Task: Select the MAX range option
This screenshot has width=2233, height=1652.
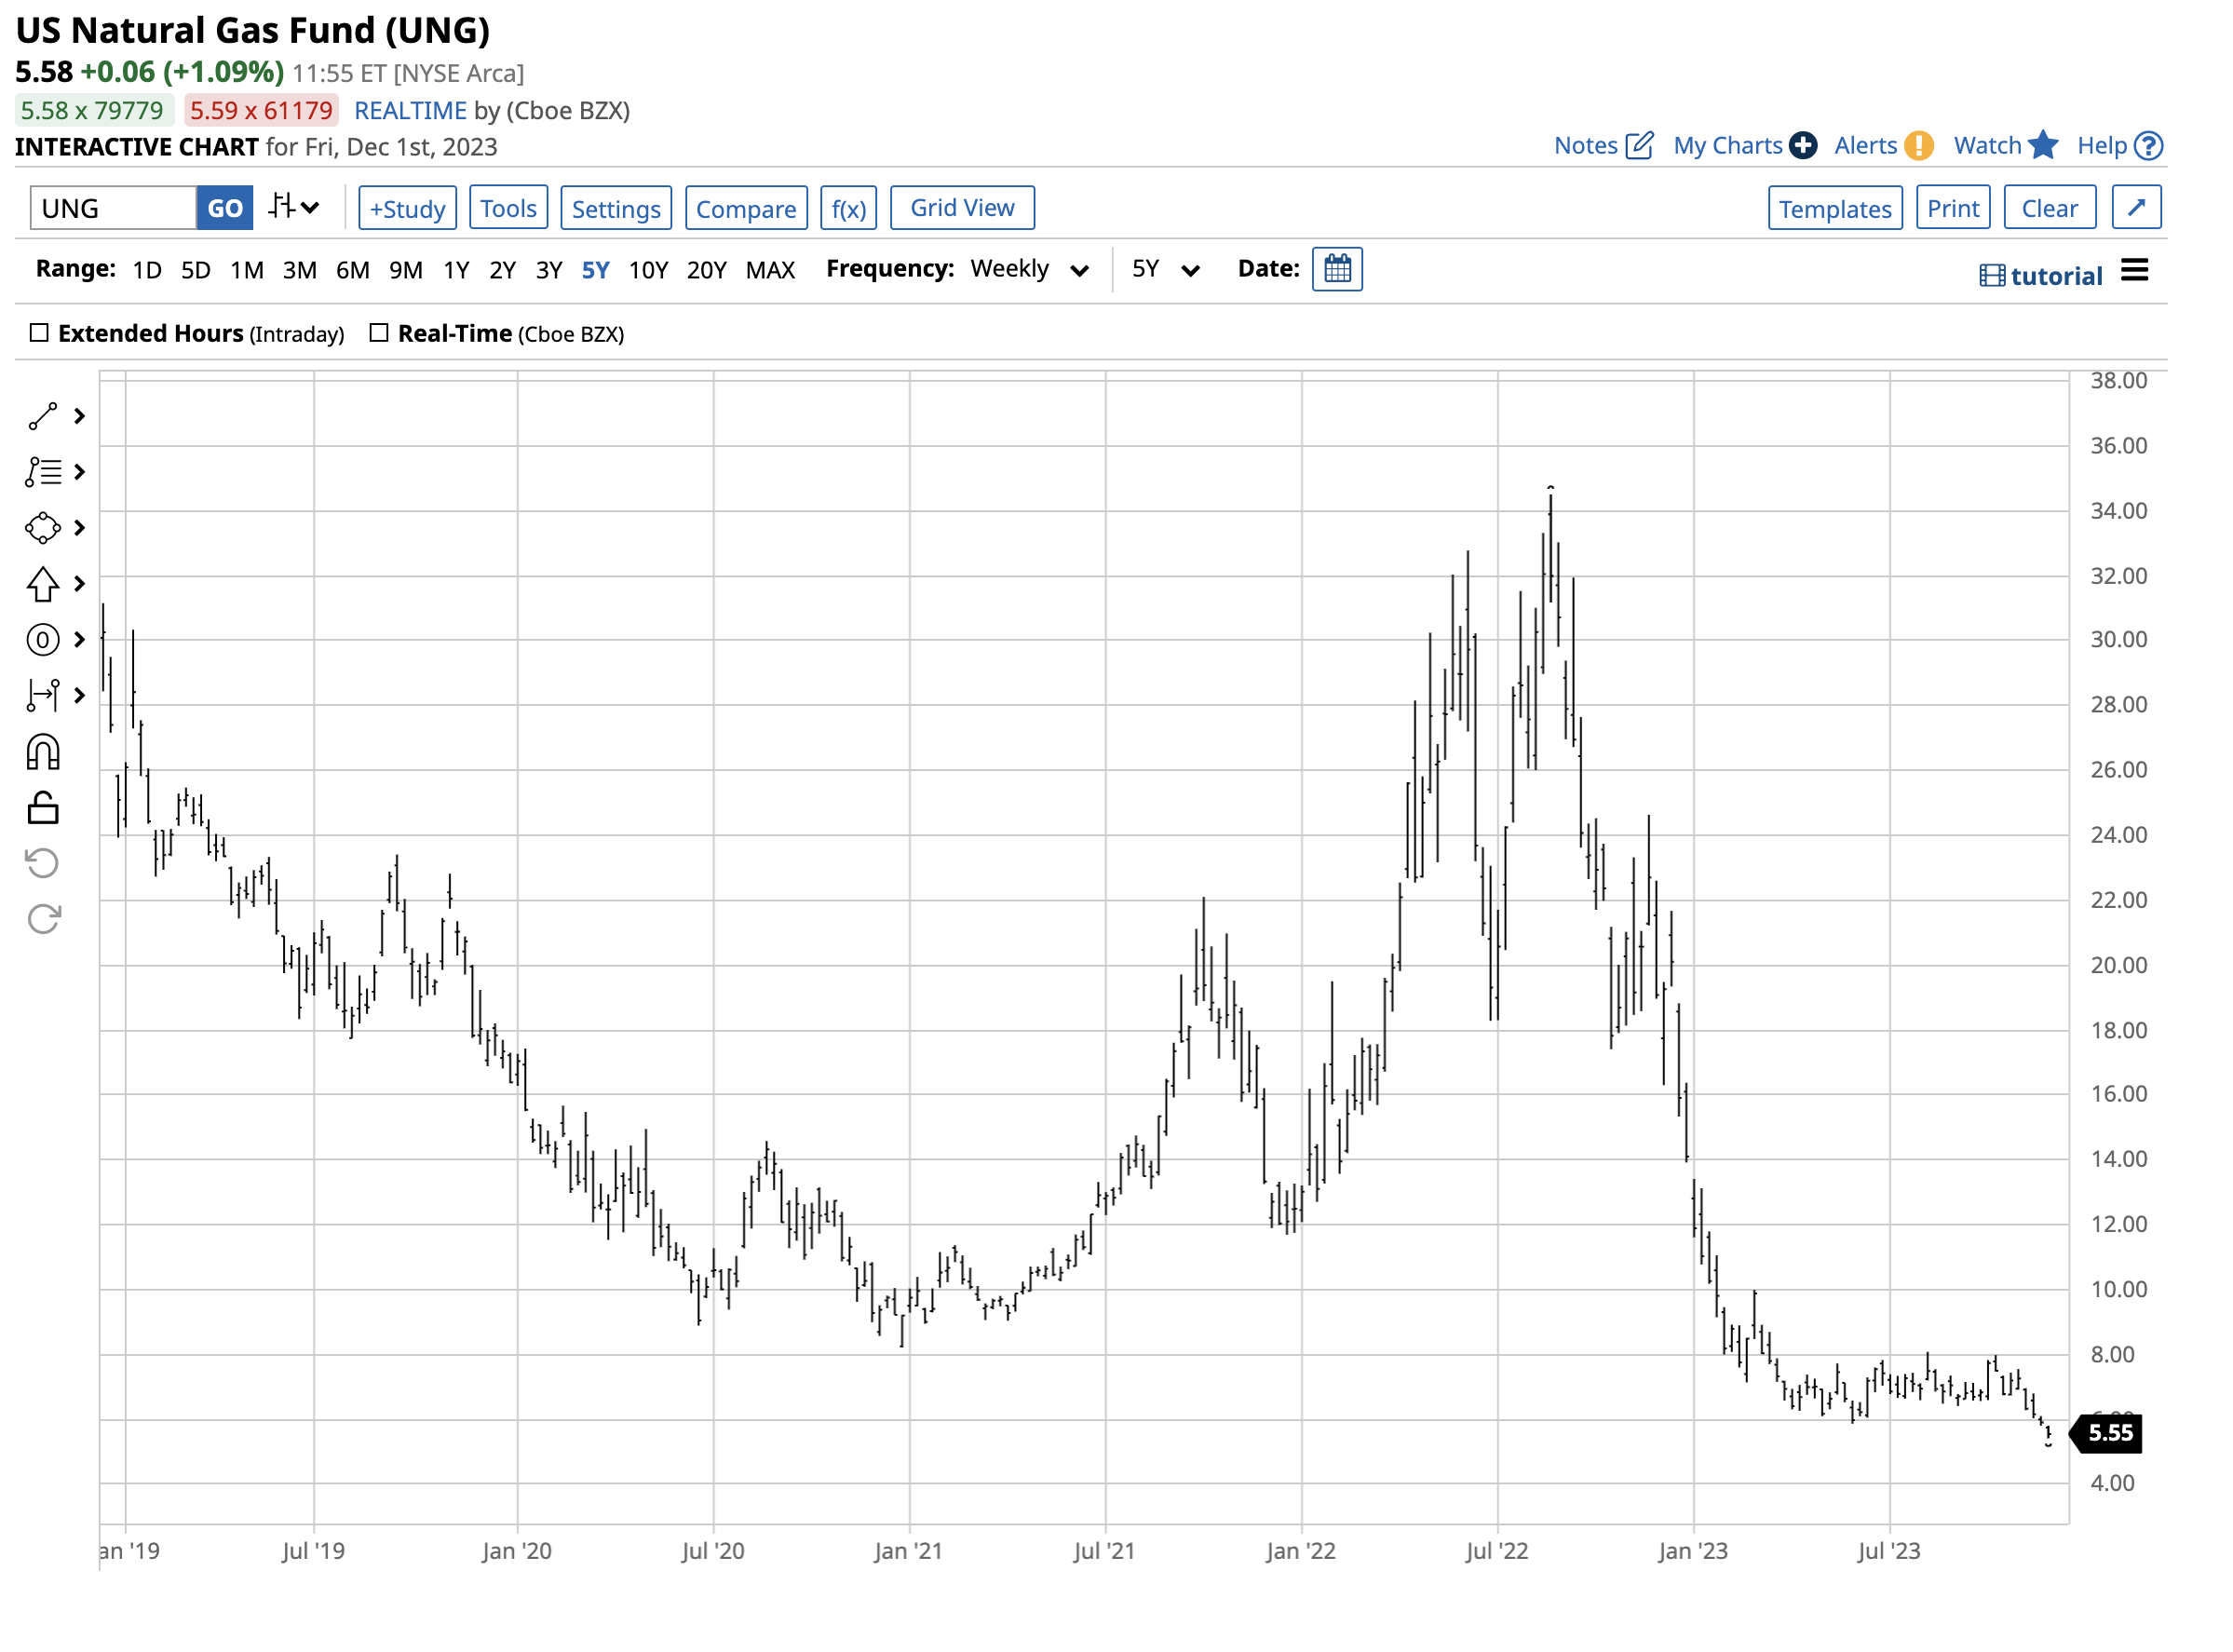Action: (770, 270)
